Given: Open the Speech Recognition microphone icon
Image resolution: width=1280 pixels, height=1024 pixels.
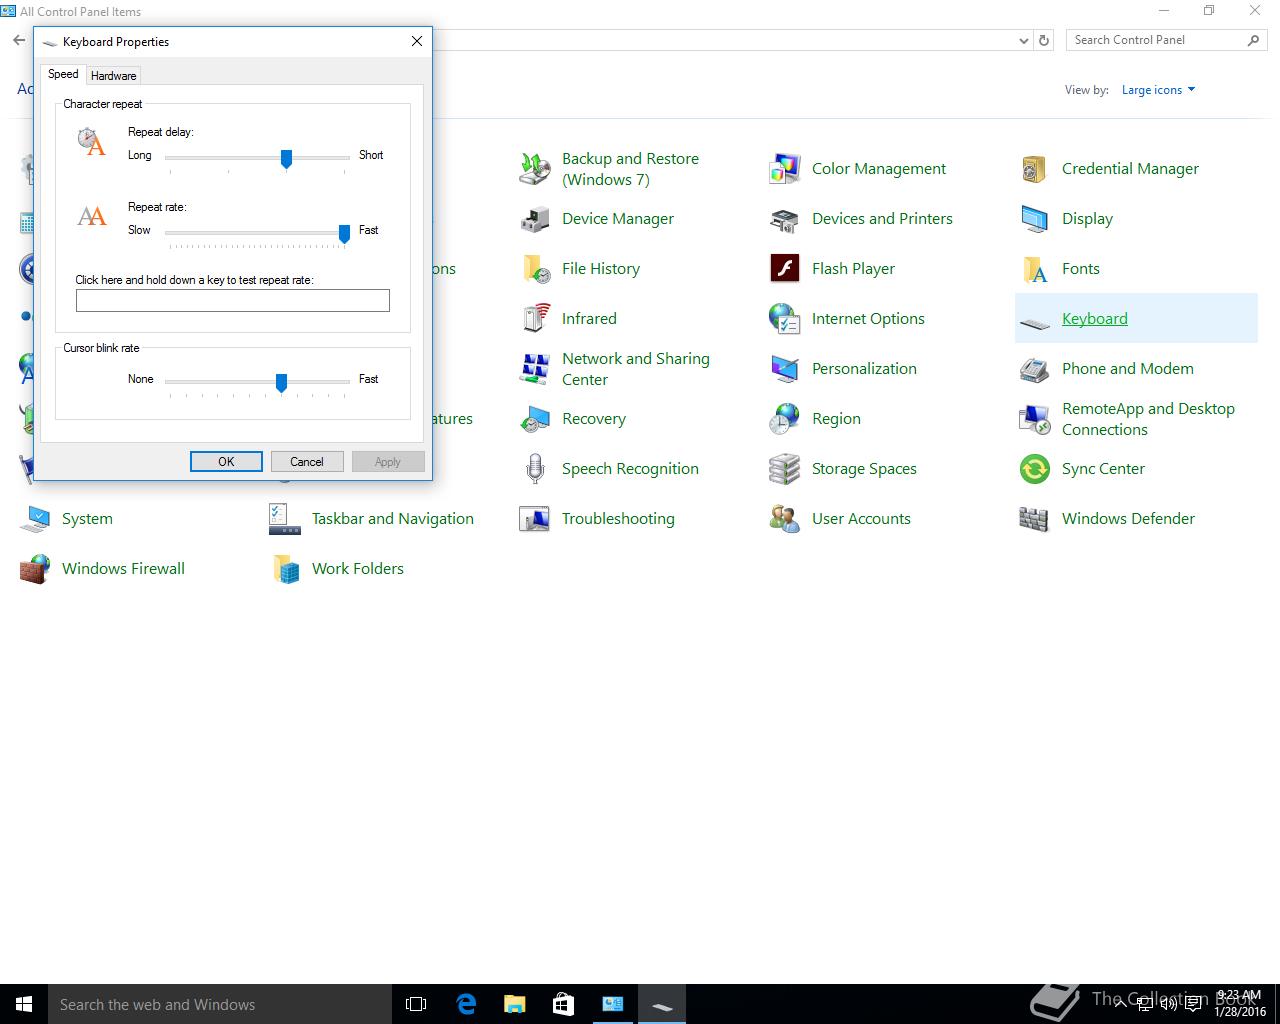Looking at the screenshot, I should (535, 469).
